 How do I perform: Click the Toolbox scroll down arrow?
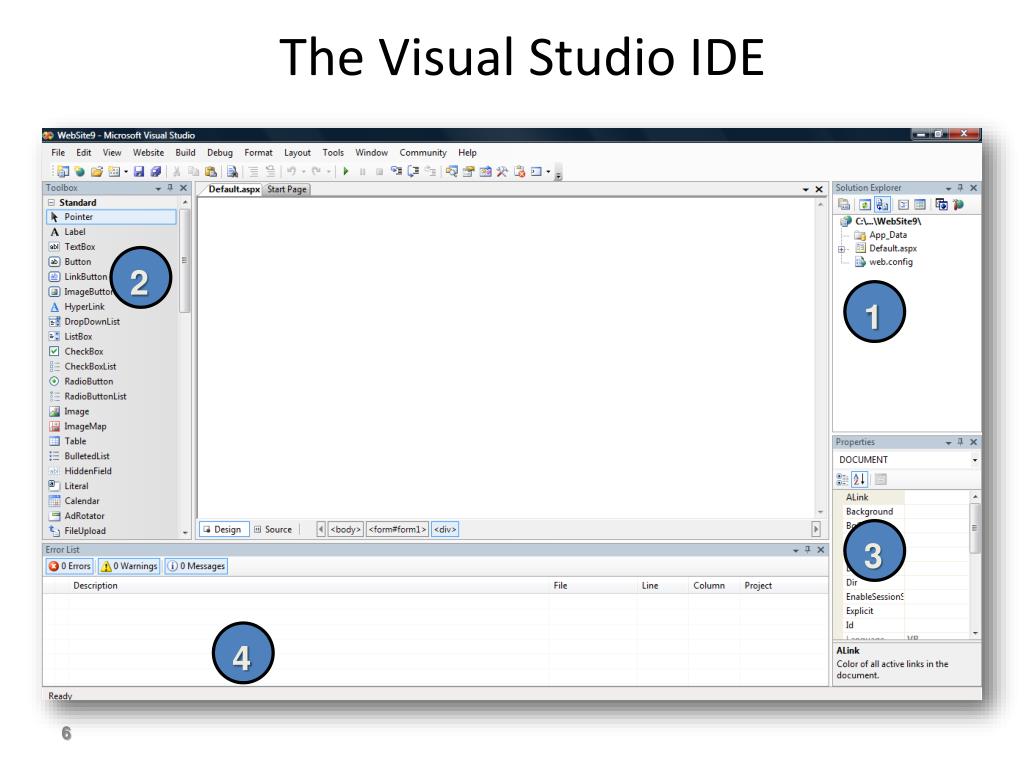185,533
